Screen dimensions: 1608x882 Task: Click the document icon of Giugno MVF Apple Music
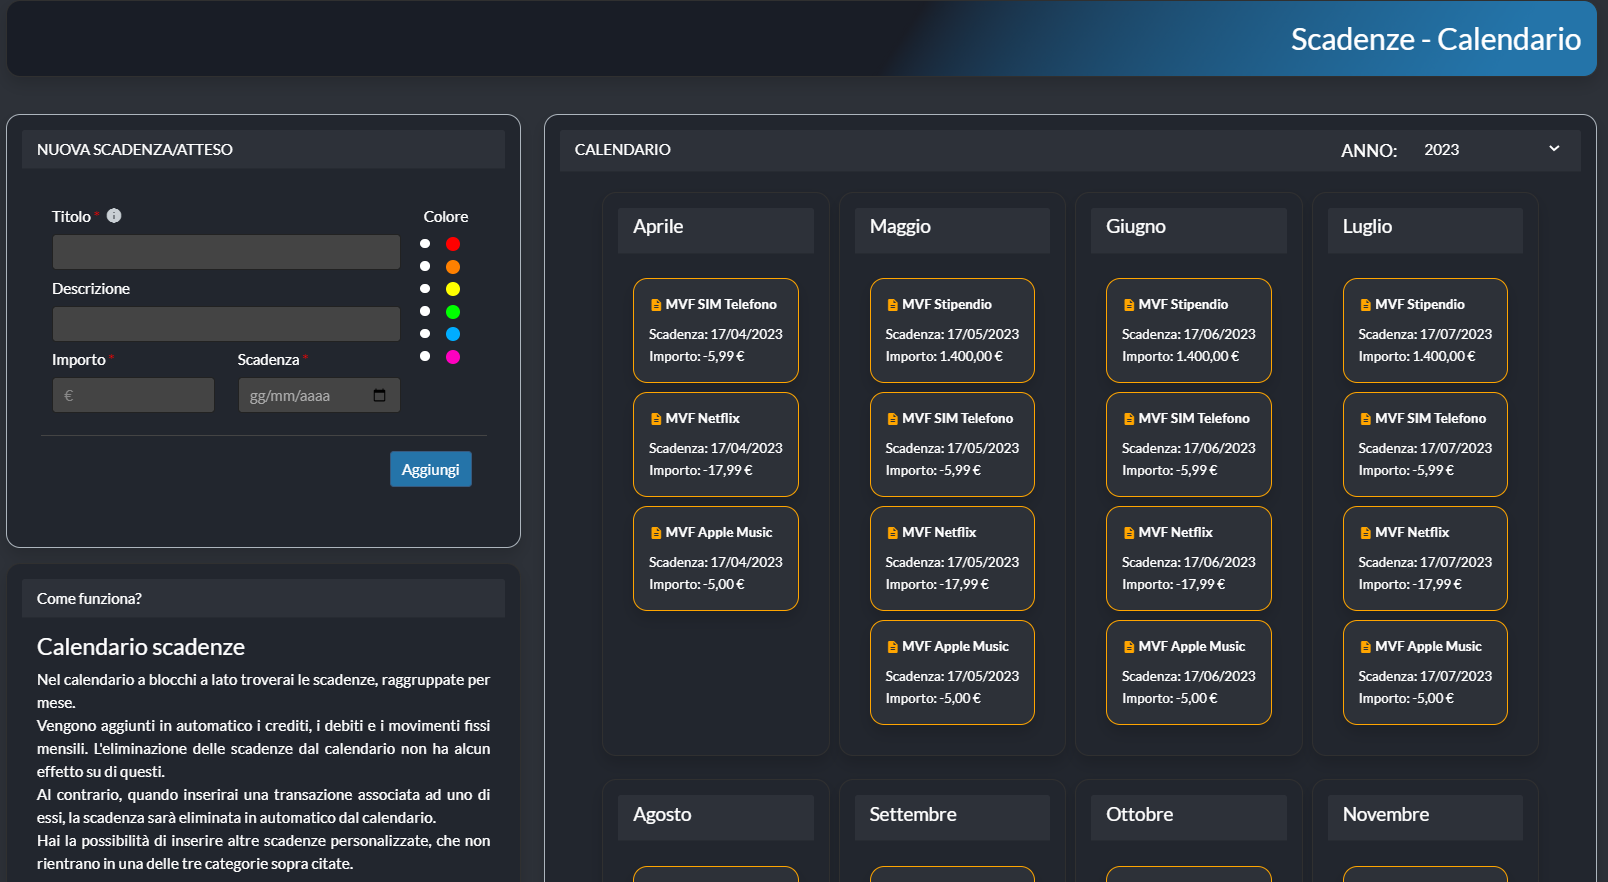1129,647
